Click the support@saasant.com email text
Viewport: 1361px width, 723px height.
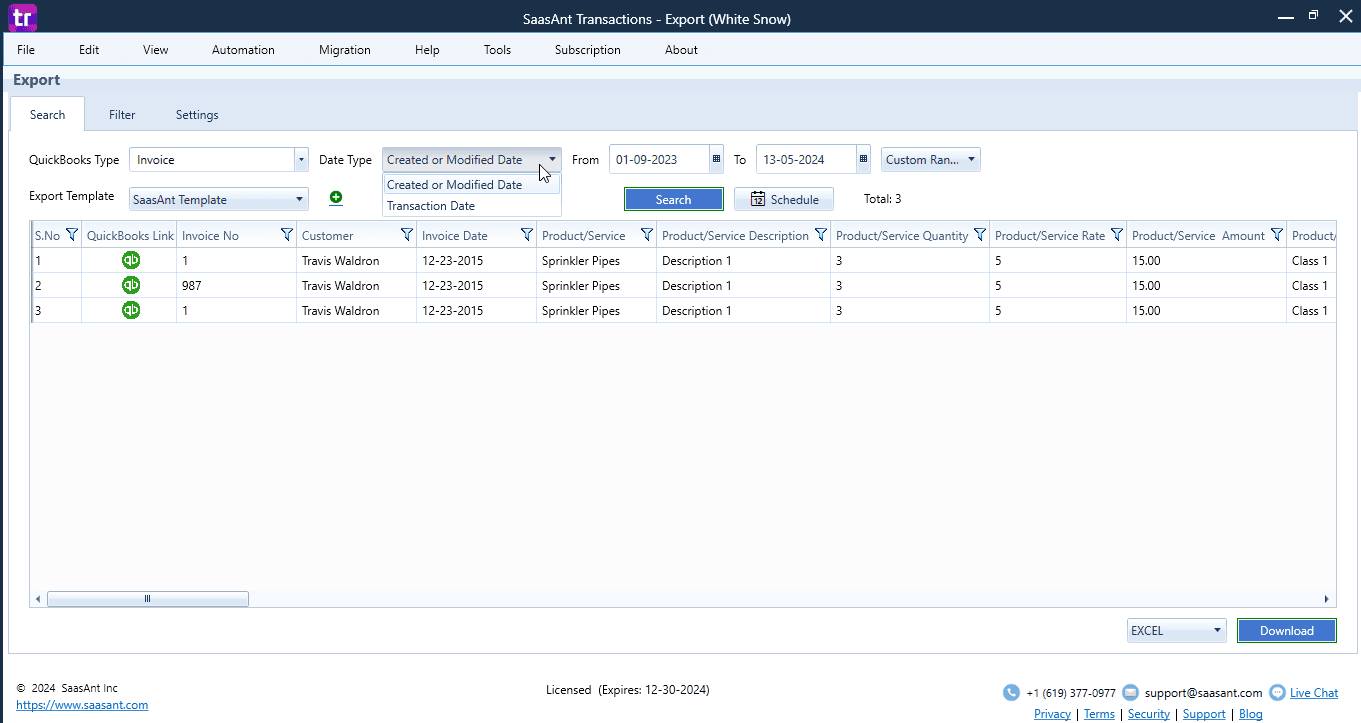coord(1204,692)
